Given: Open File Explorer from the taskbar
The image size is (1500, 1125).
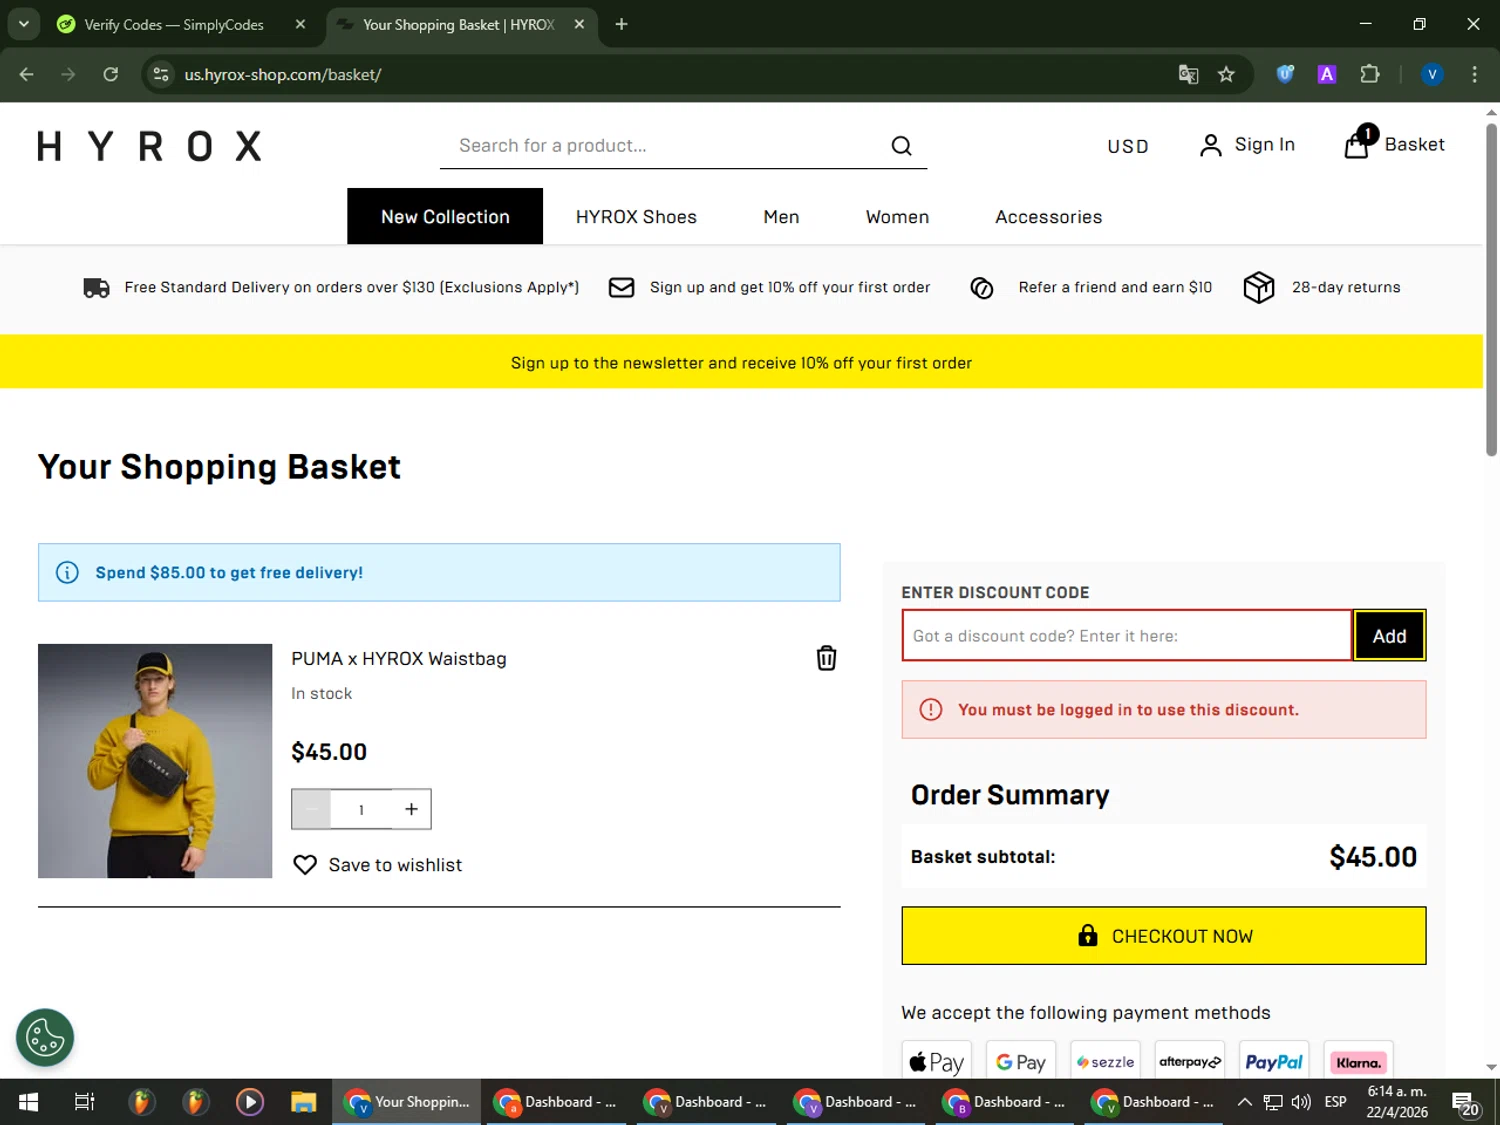Looking at the screenshot, I should 303,1102.
